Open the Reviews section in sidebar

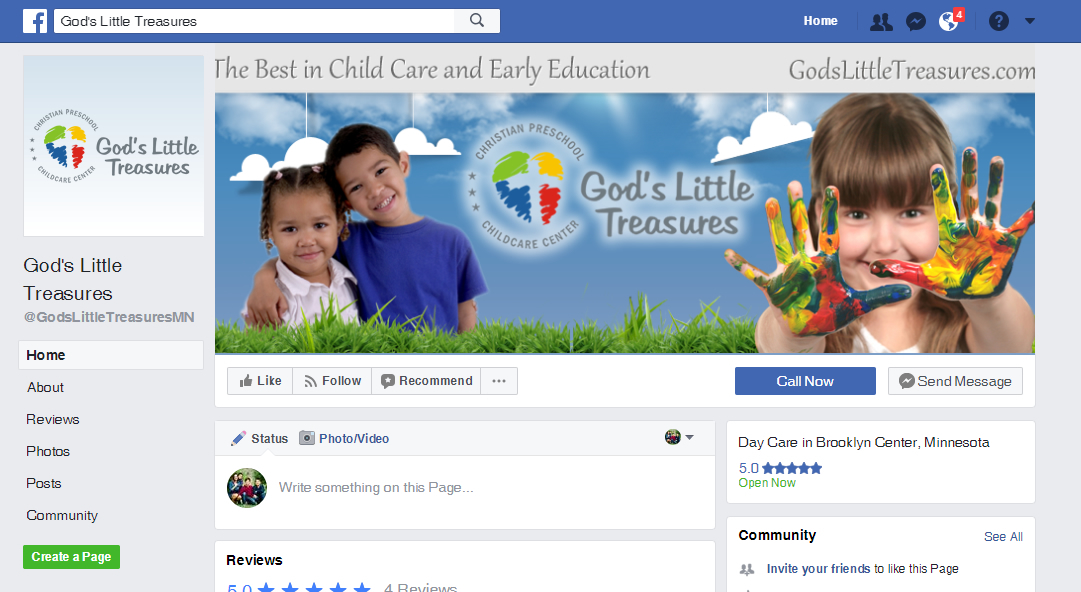[53, 419]
